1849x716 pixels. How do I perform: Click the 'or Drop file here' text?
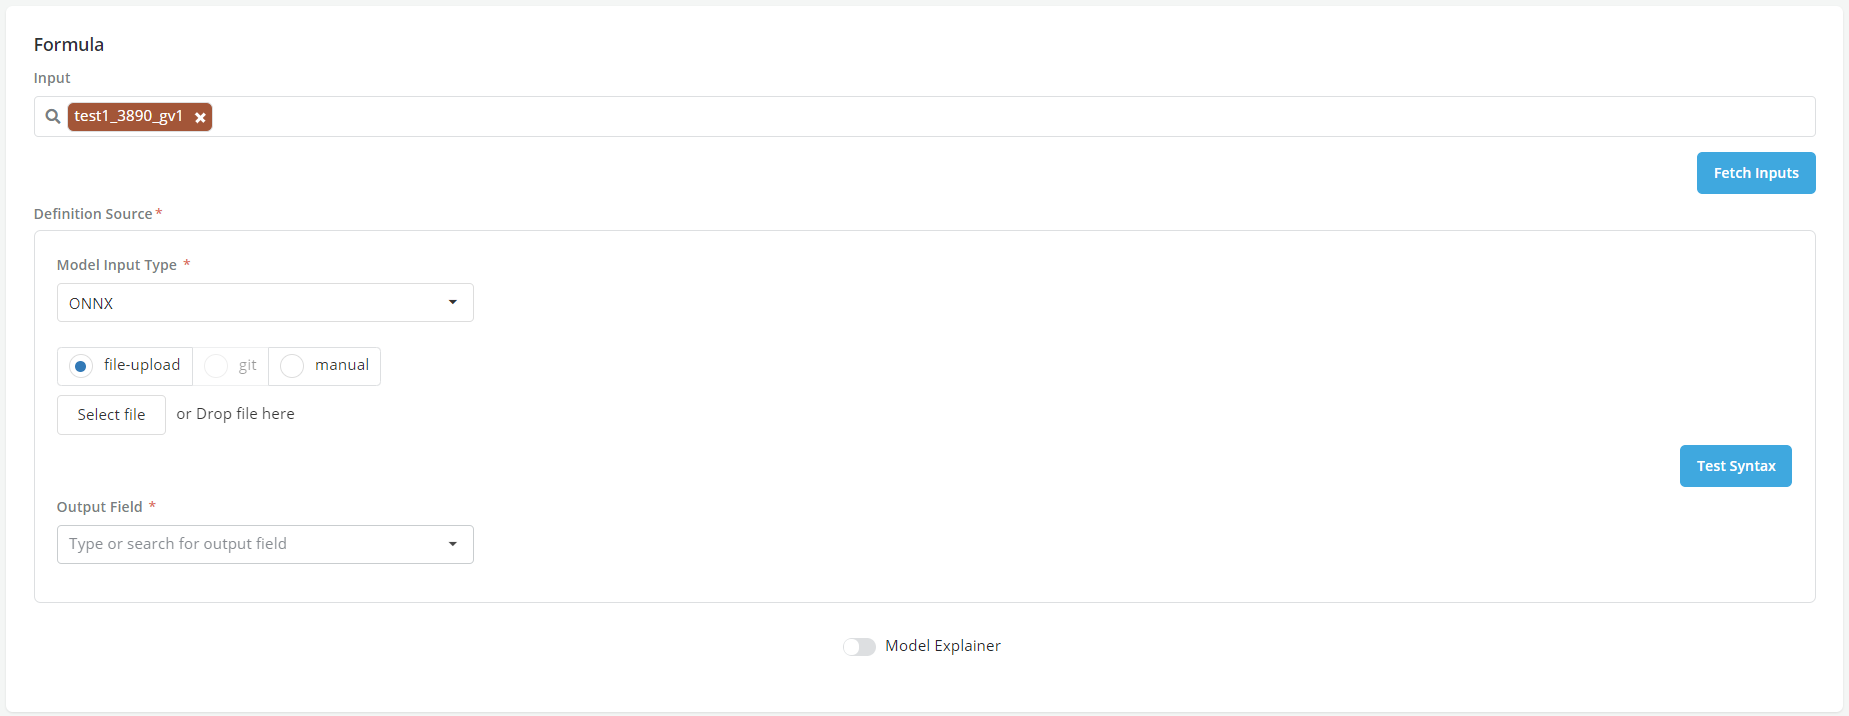pos(236,414)
